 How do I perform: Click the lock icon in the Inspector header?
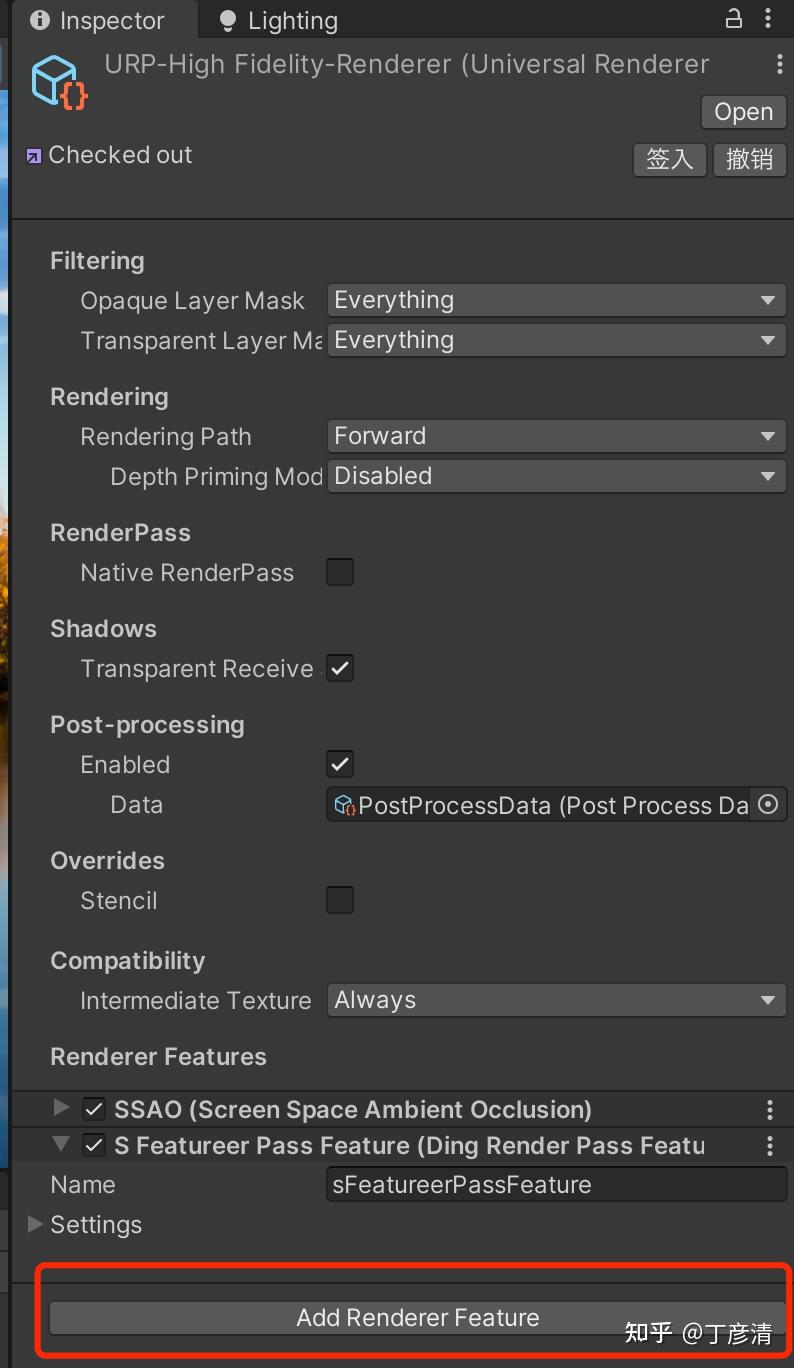733,18
